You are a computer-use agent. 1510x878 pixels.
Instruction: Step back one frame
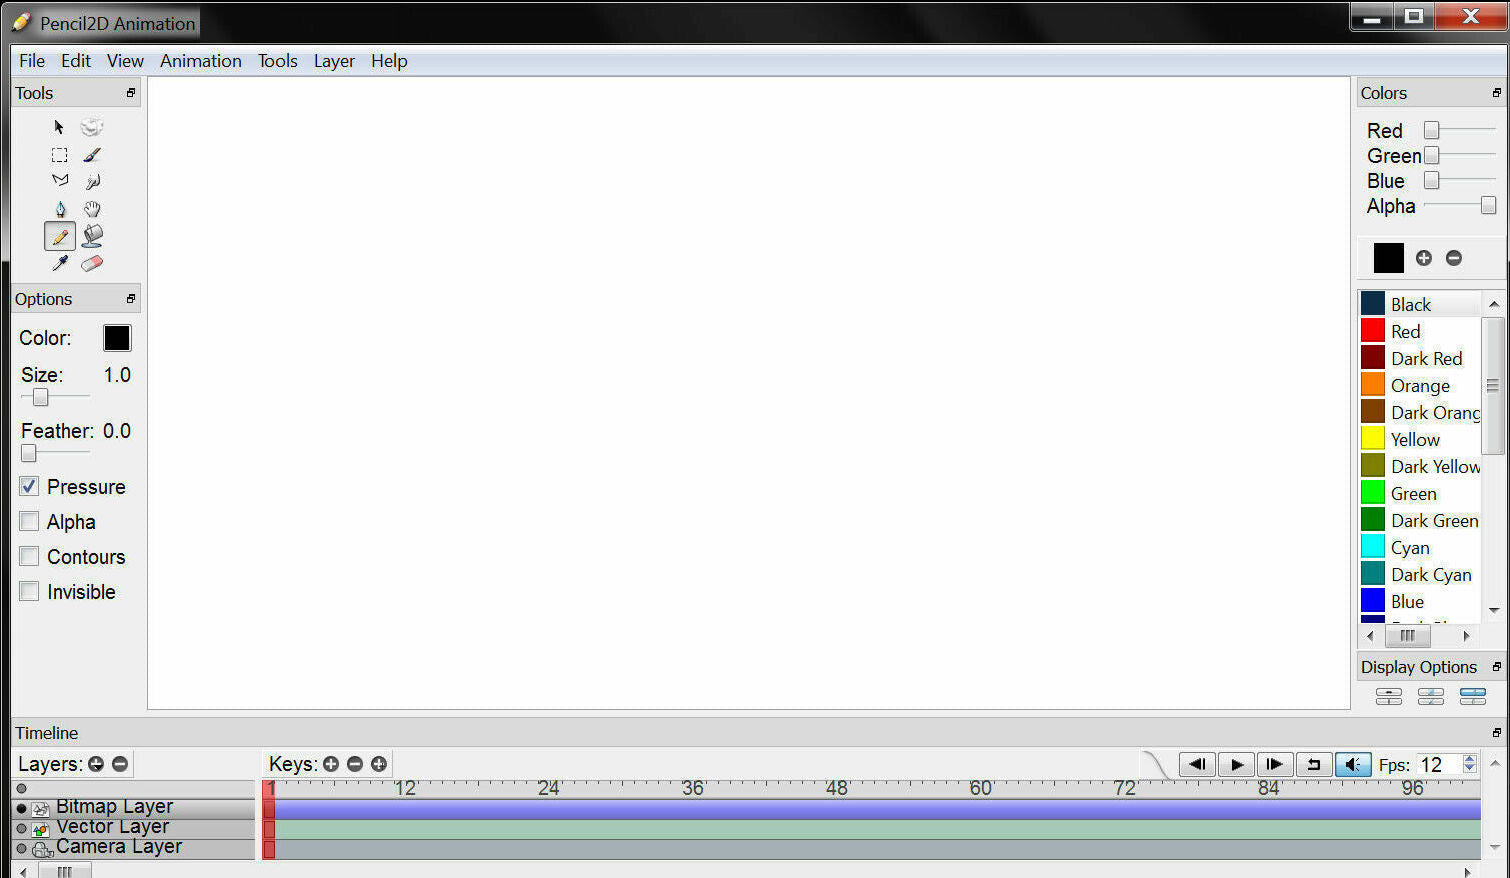[1197, 765]
